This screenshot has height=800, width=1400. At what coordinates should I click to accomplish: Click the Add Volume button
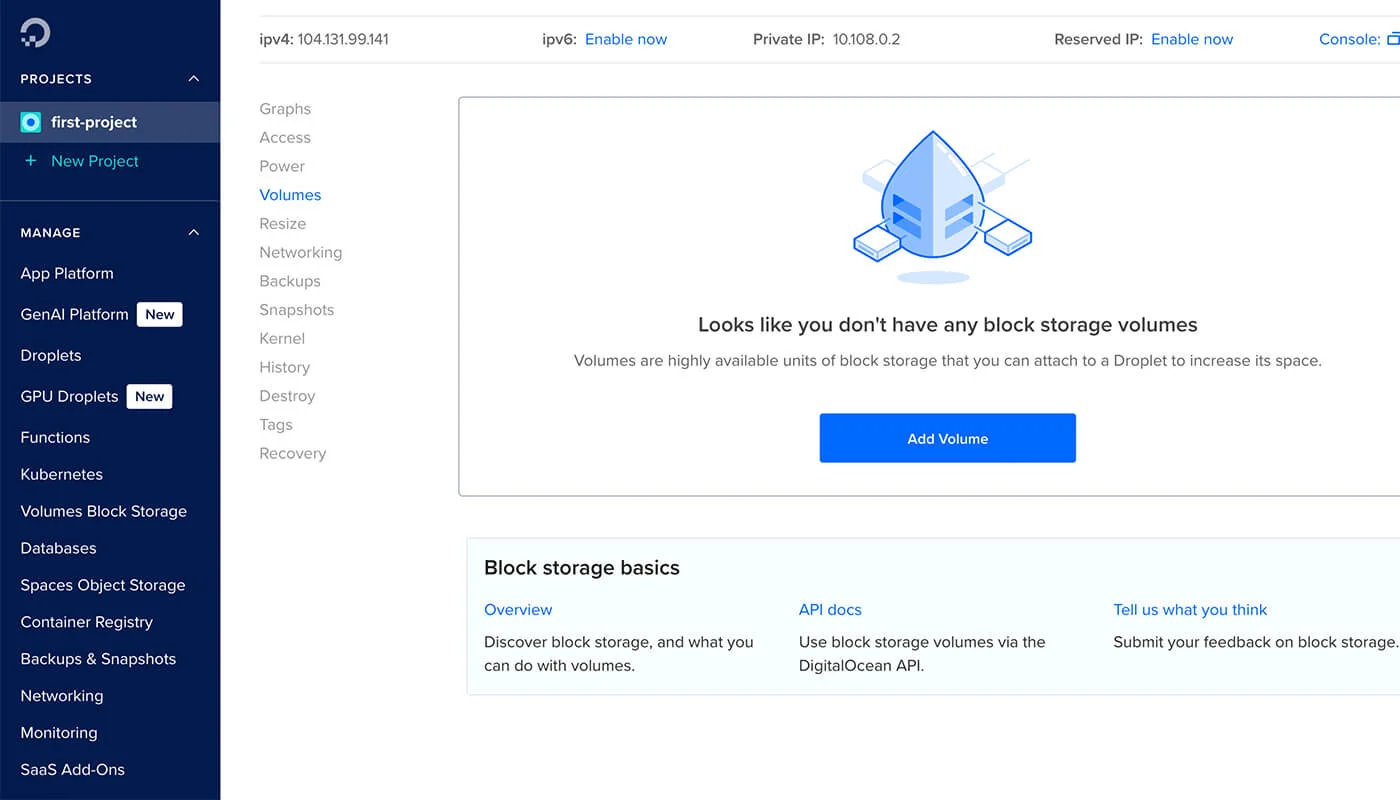947,437
